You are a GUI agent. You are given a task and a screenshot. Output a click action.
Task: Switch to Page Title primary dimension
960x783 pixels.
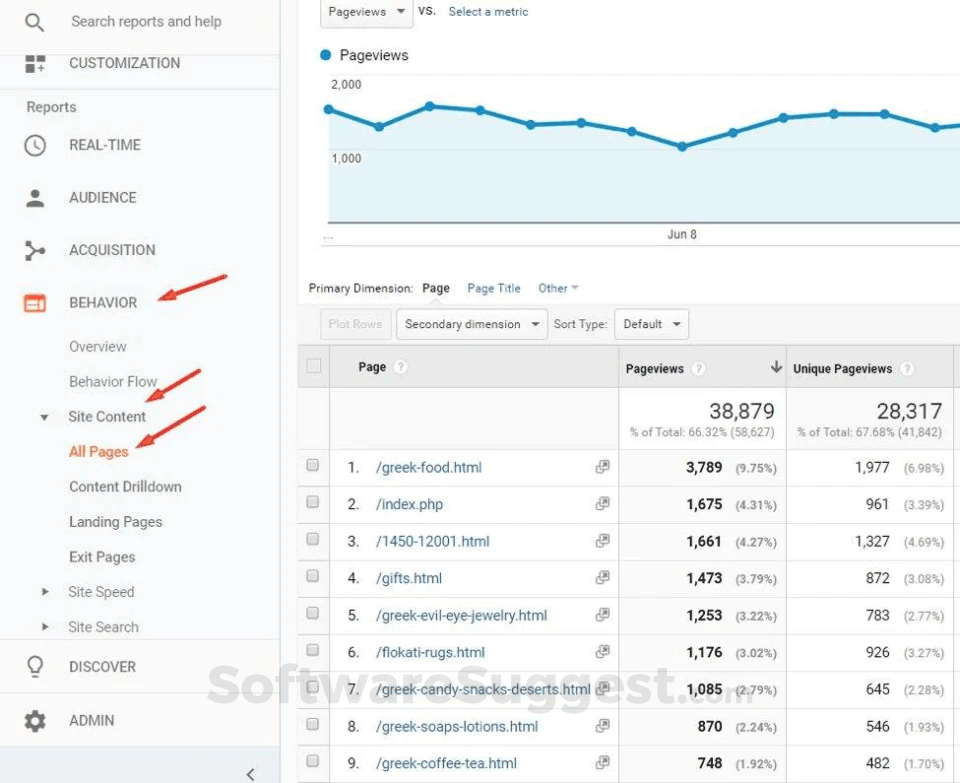(x=494, y=288)
